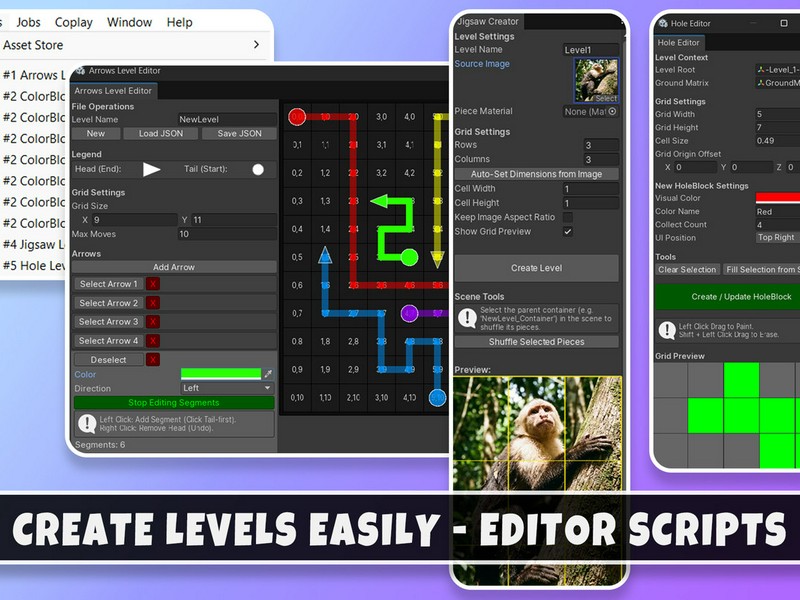800x600 pixels.
Task: Delete Arrow 1 with its red X
Action: tap(153, 284)
